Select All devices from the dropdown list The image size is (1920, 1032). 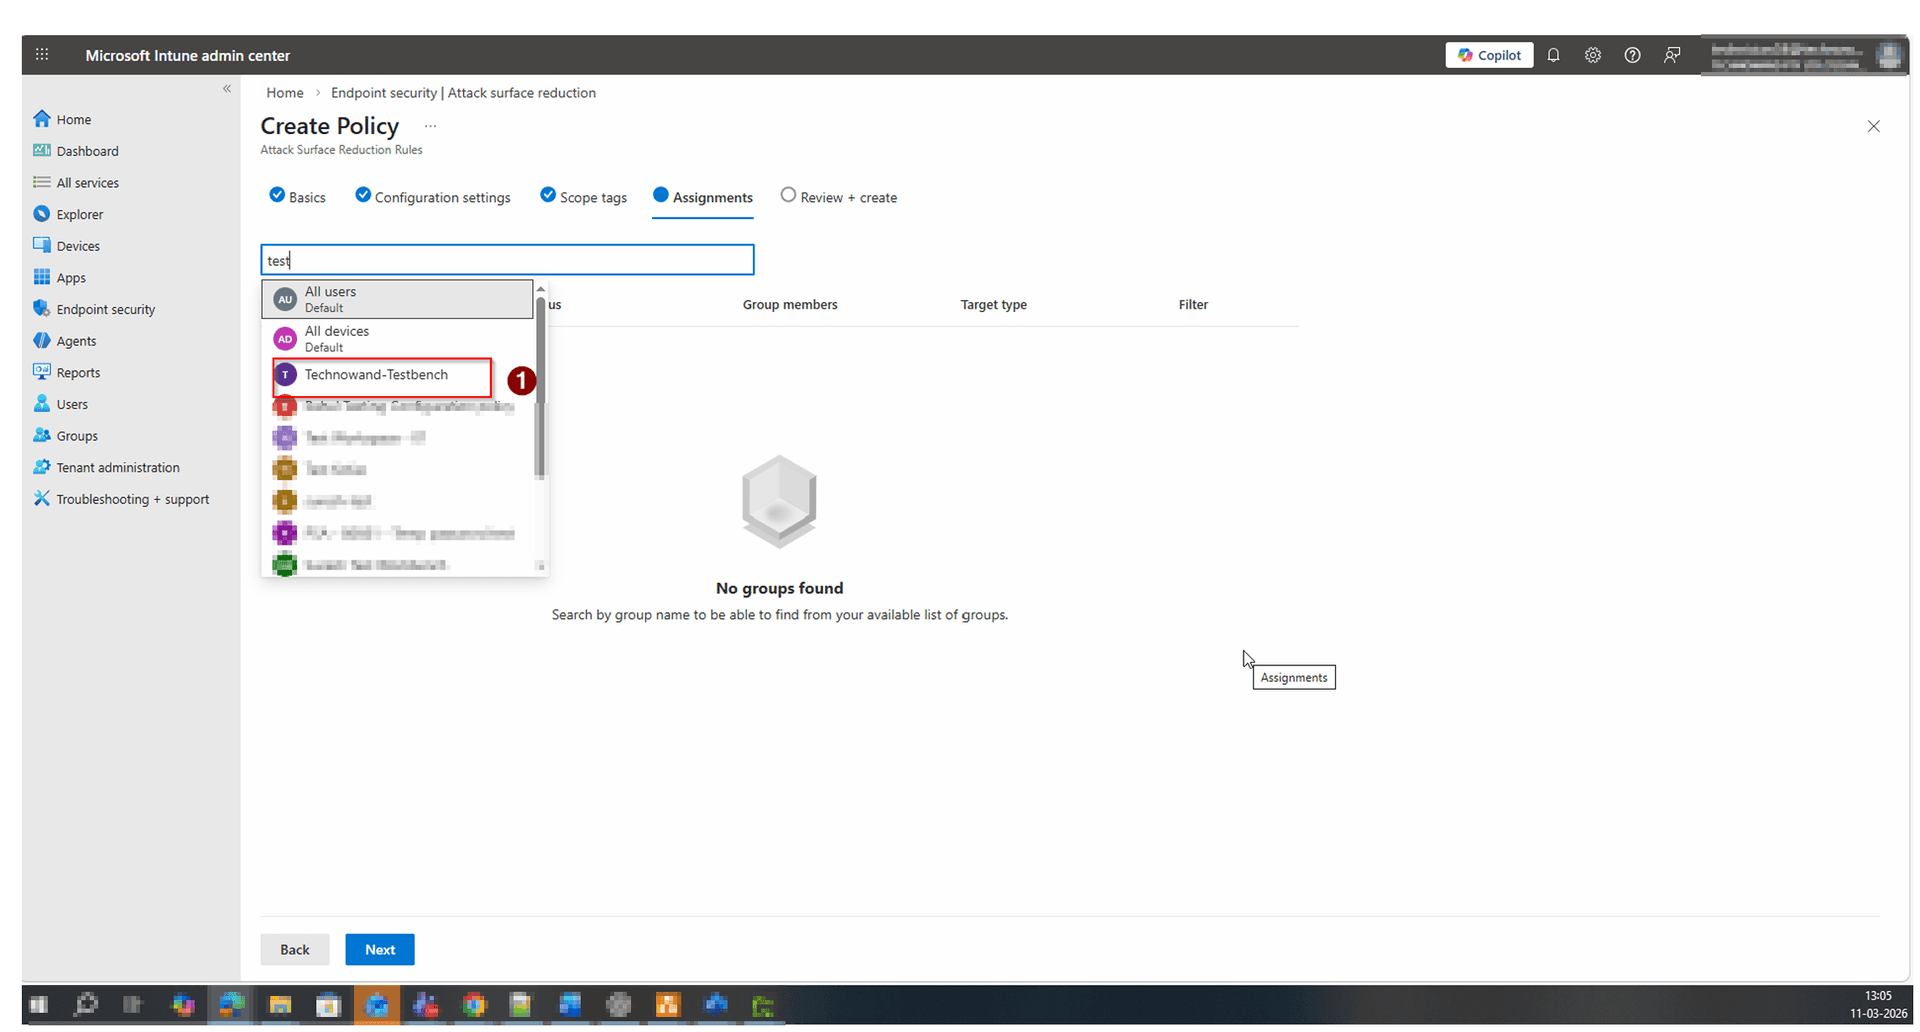coord(398,339)
